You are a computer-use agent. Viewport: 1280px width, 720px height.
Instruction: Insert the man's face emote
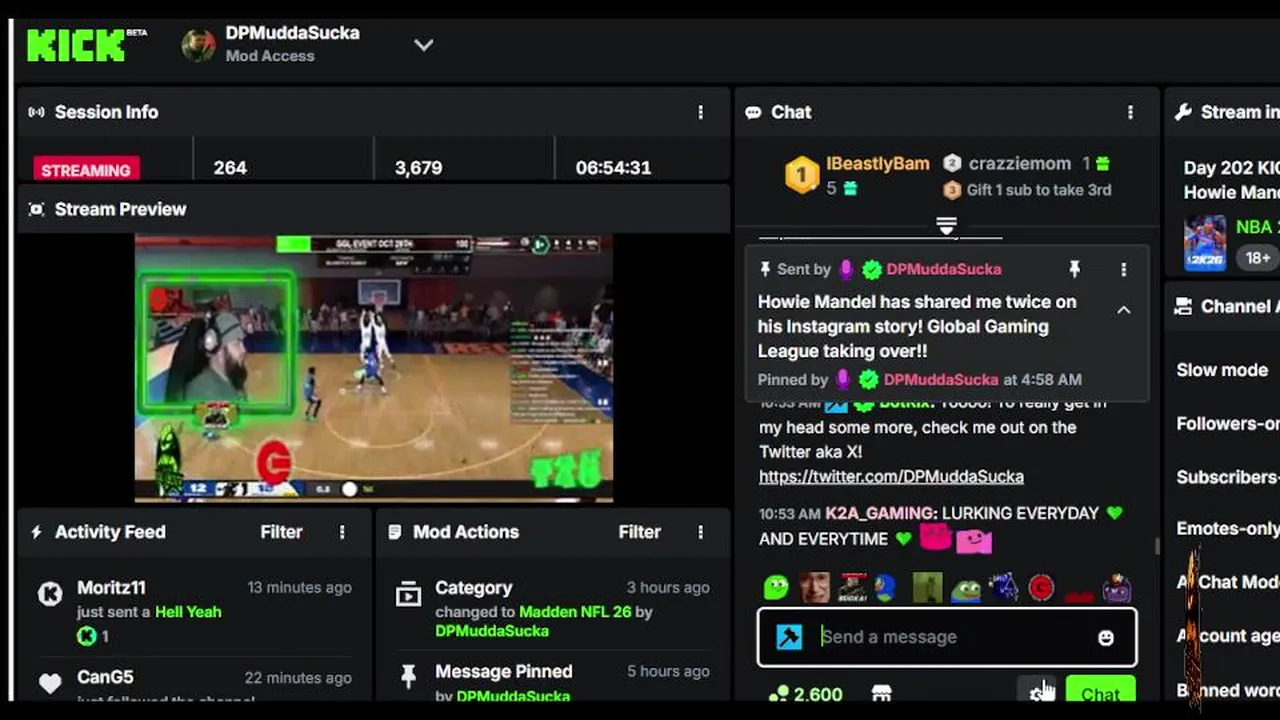tap(814, 587)
